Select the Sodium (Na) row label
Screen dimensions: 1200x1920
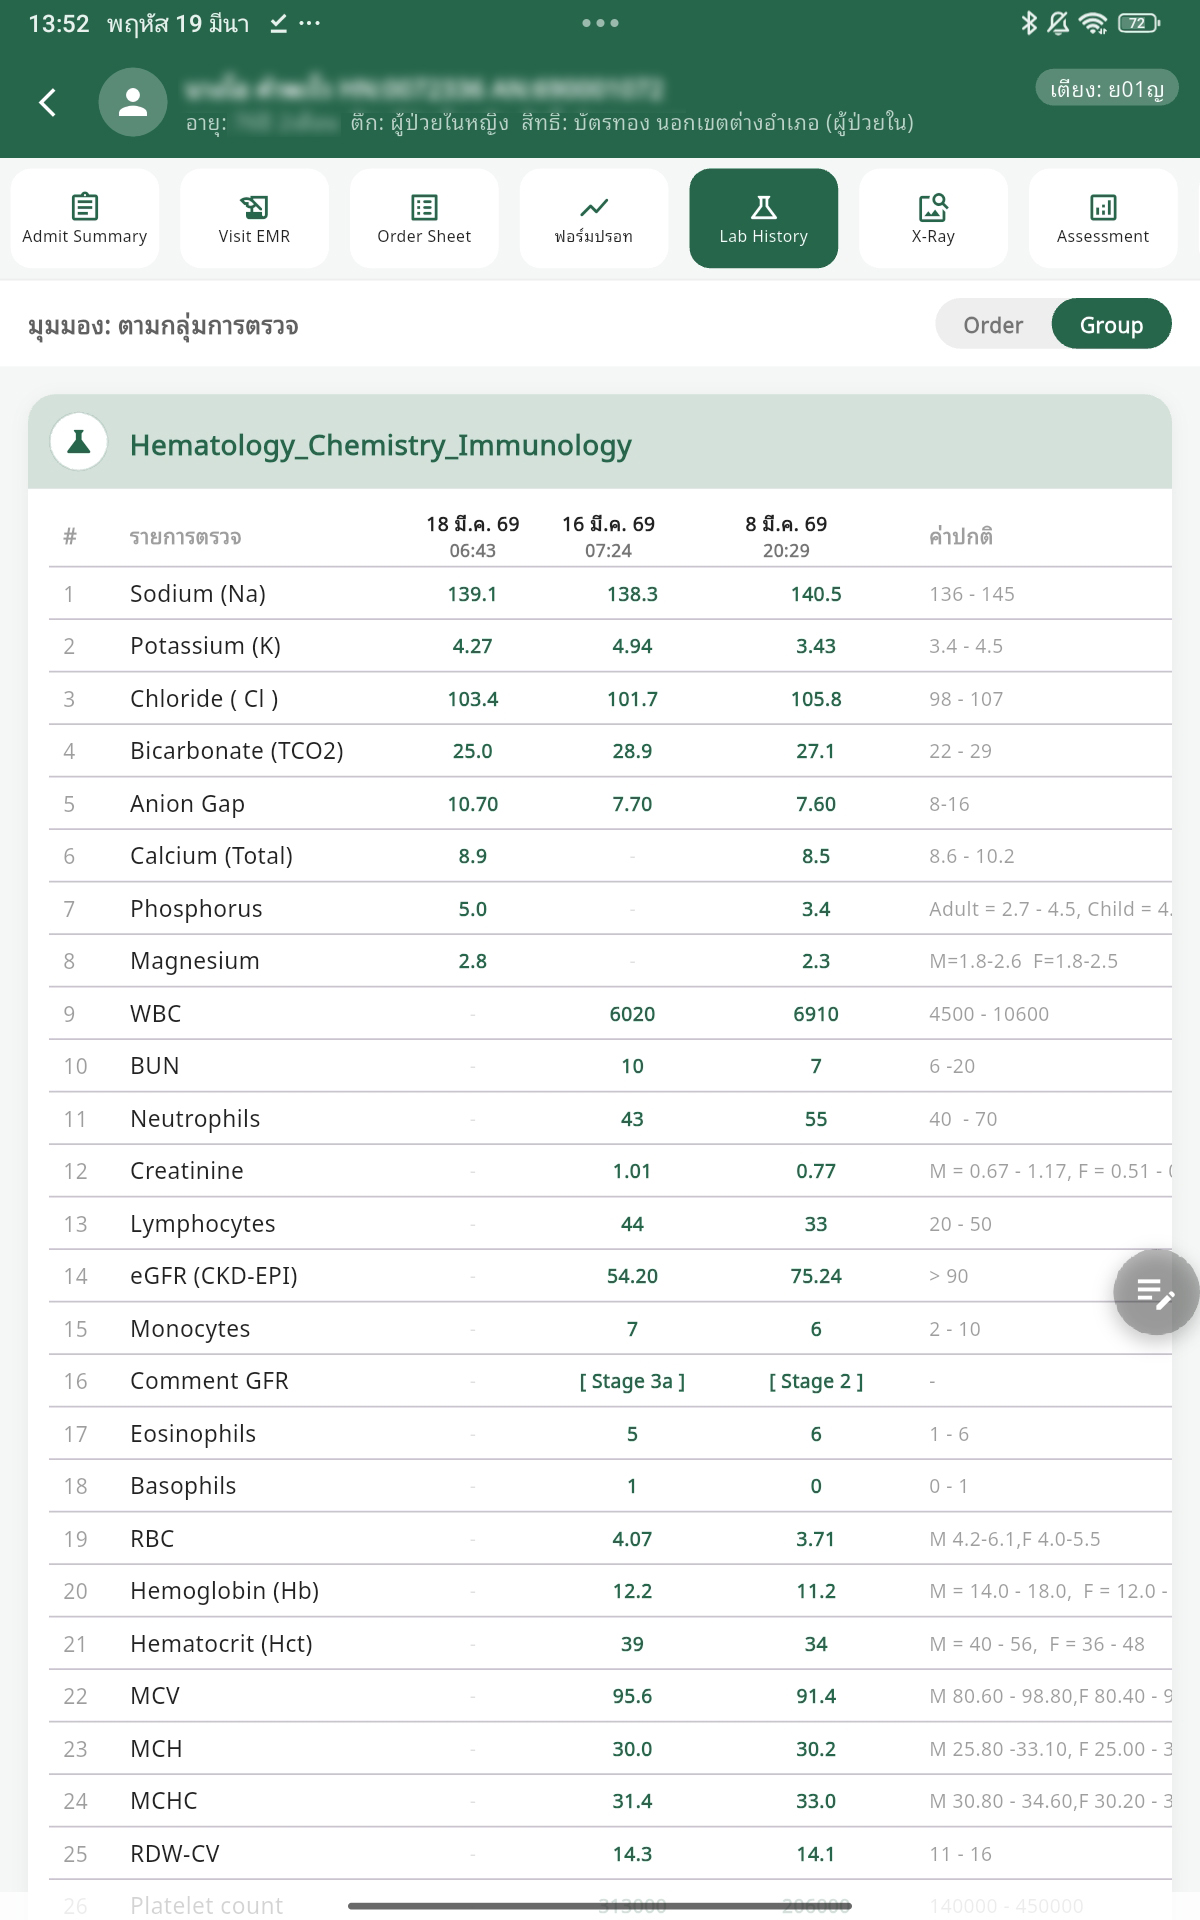pyautogui.click(x=198, y=594)
